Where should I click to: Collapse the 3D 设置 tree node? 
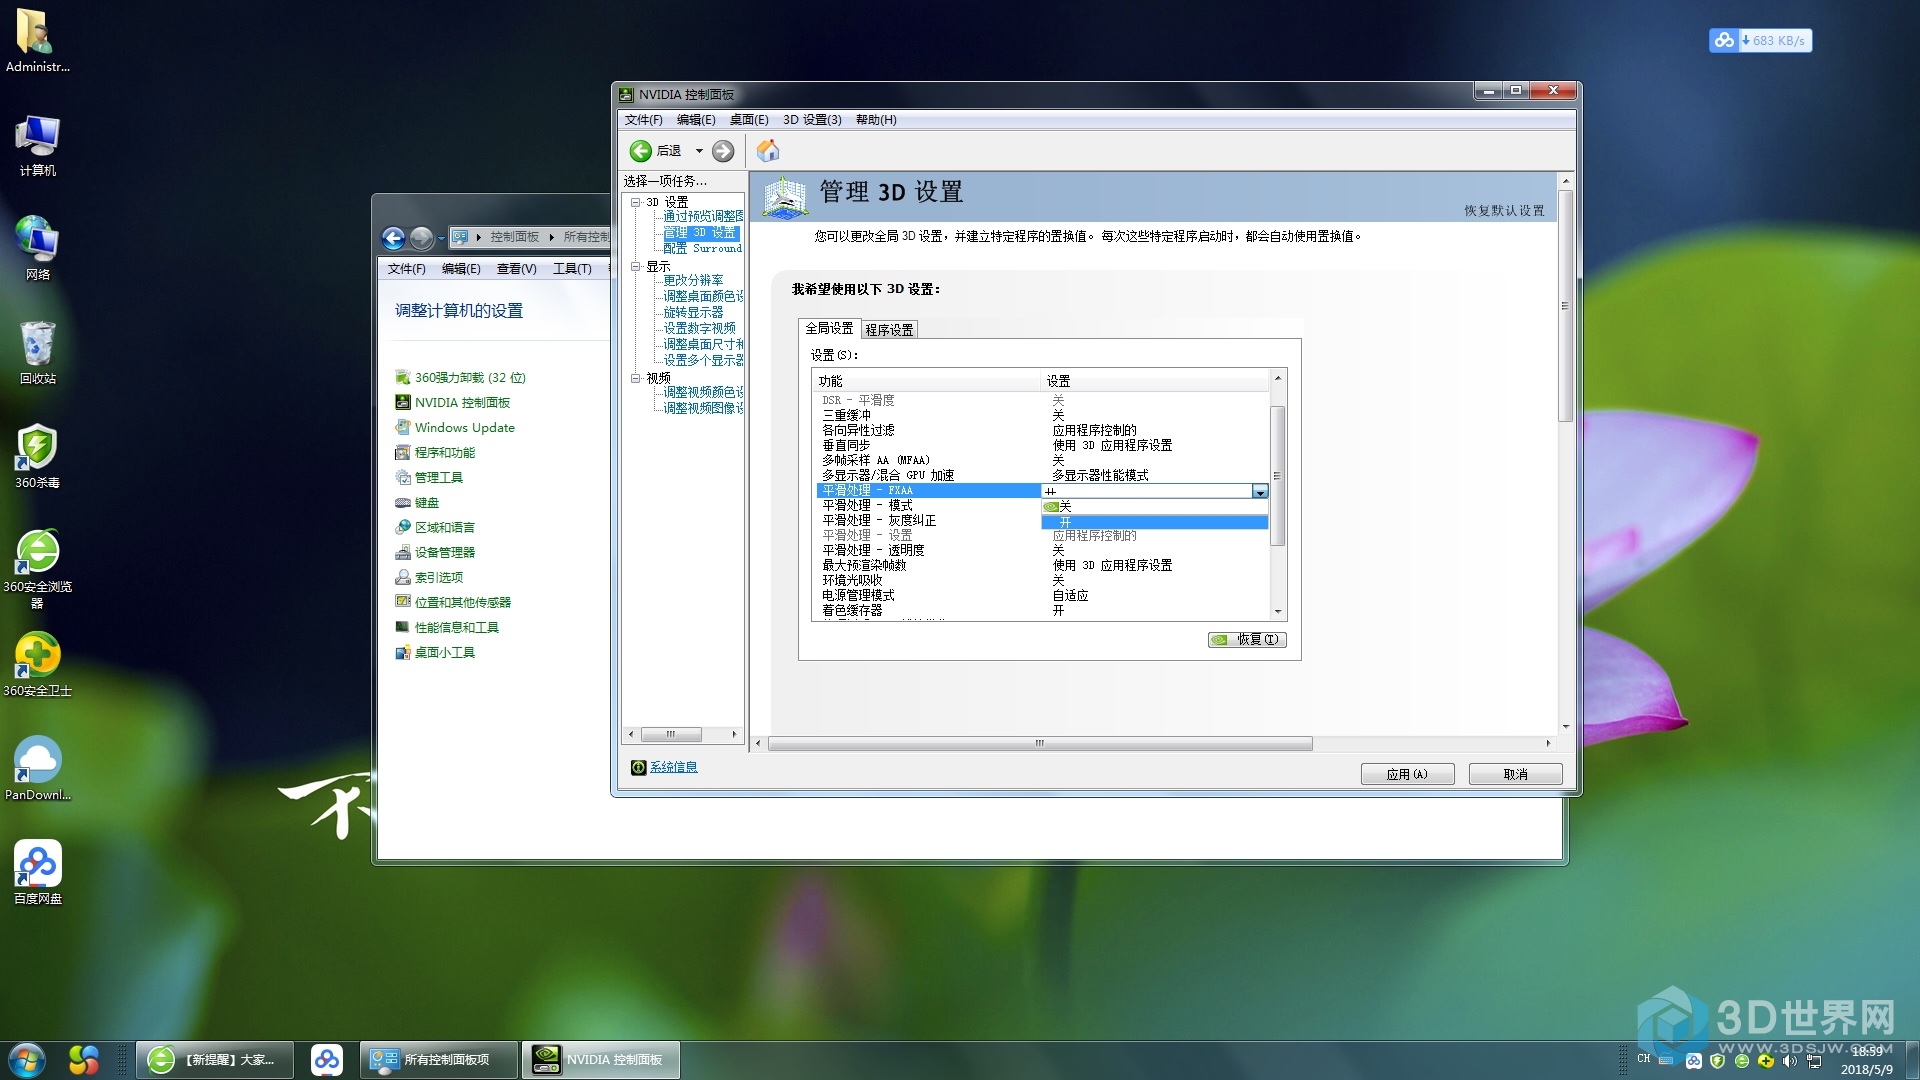[635, 202]
